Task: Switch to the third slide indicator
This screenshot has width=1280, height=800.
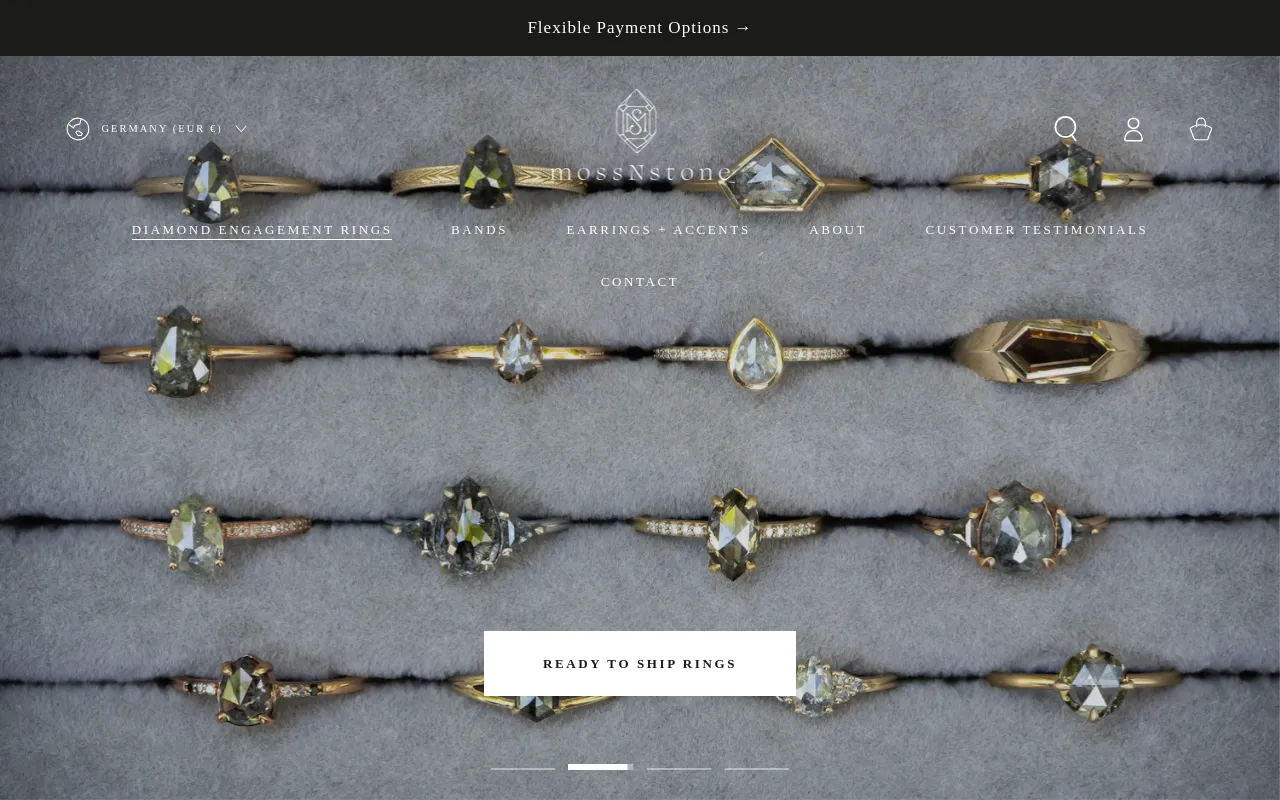Action: tap(679, 768)
